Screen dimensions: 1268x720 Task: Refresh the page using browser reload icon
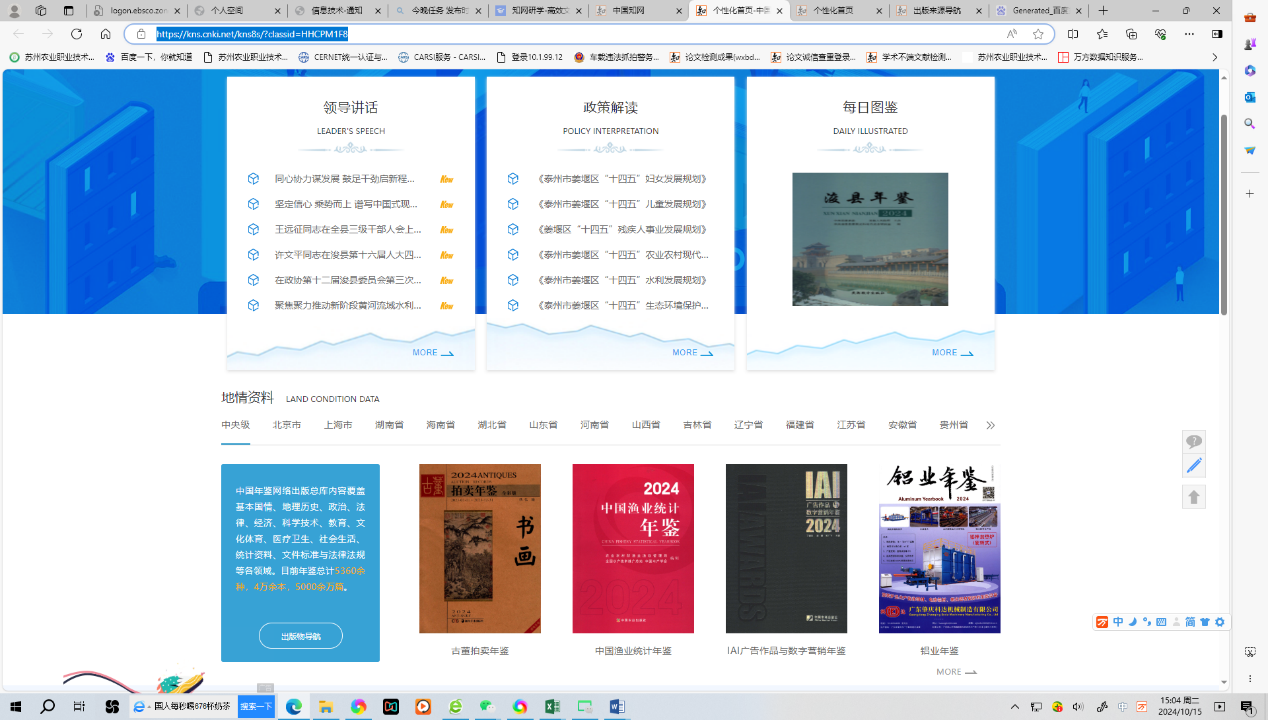point(76,34)
